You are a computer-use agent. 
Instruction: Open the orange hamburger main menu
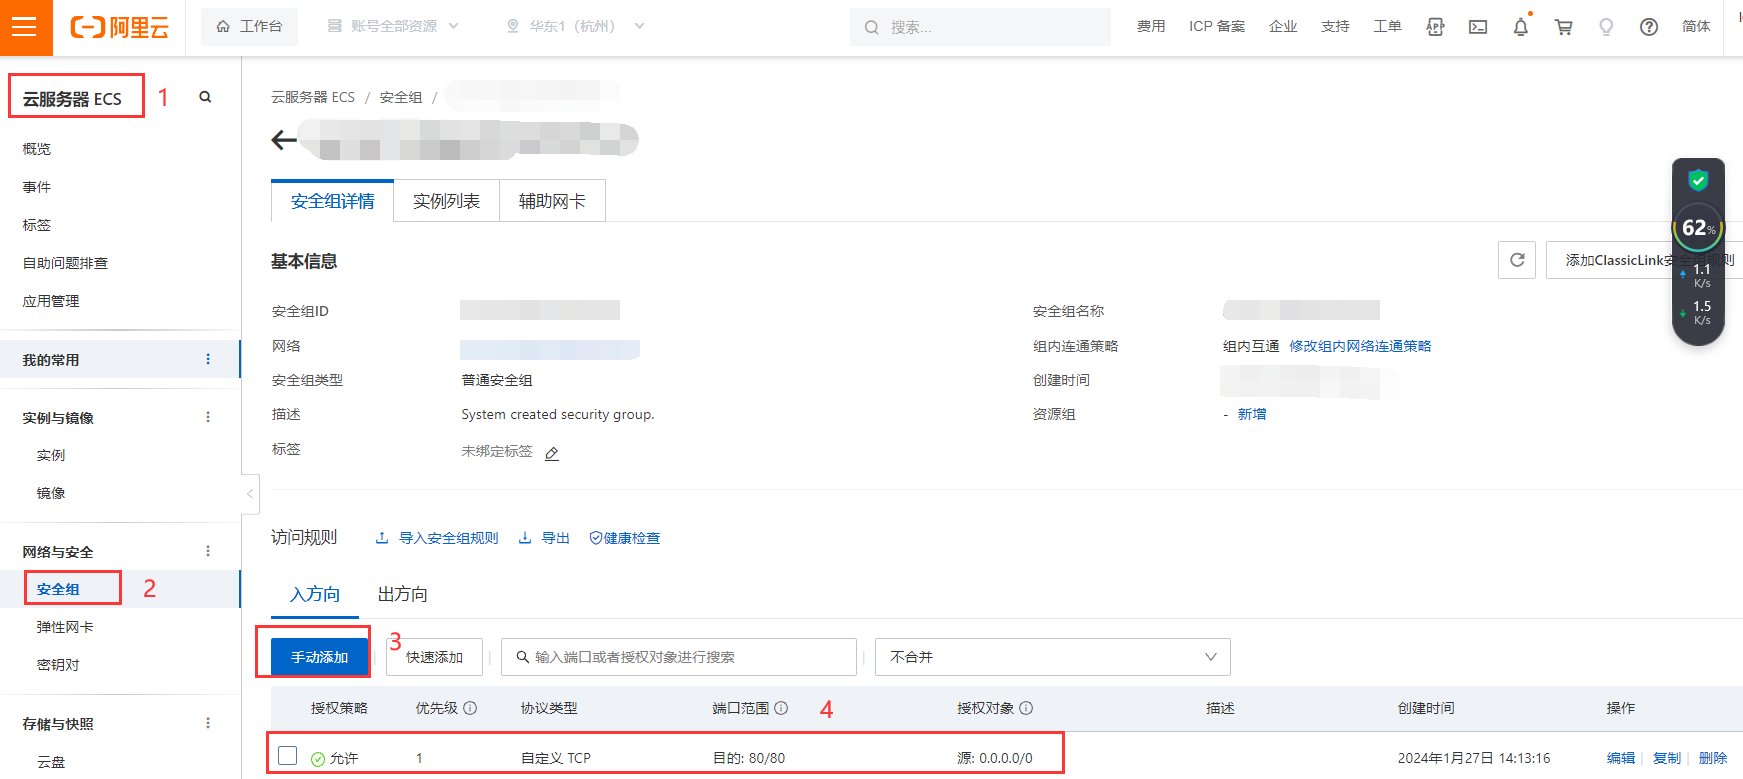tap(25, 27)
